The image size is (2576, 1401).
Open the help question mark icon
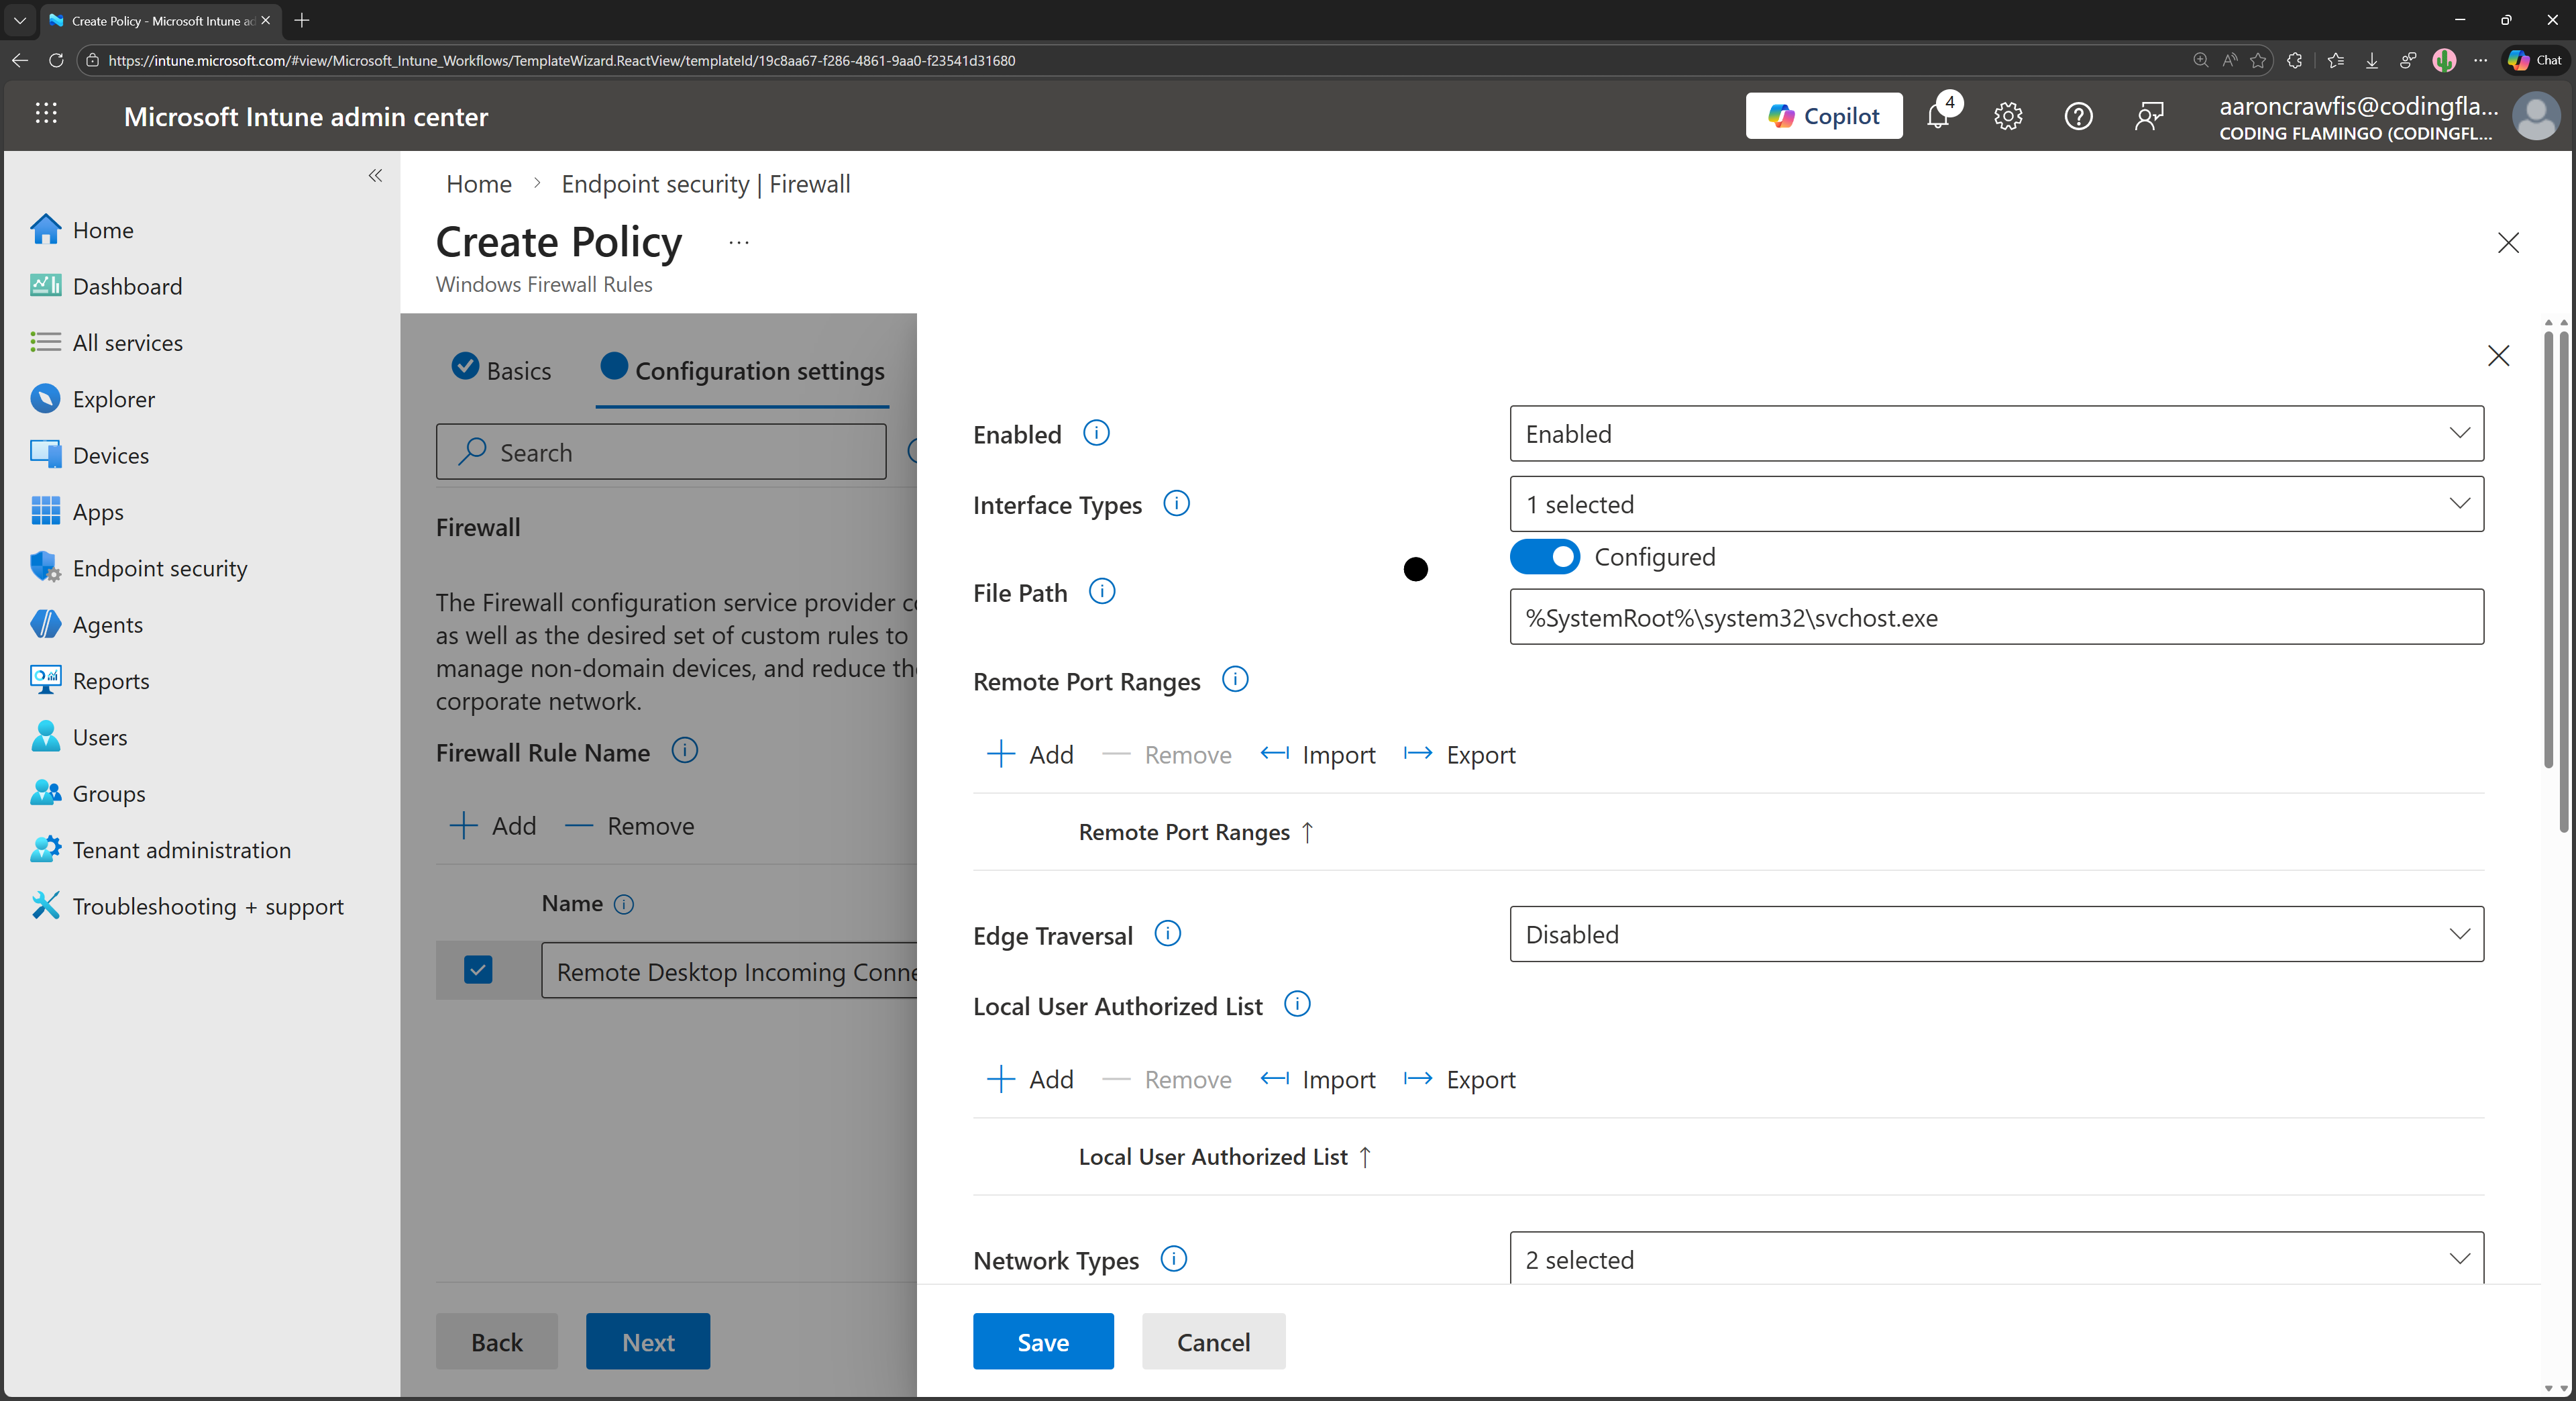2078,116
